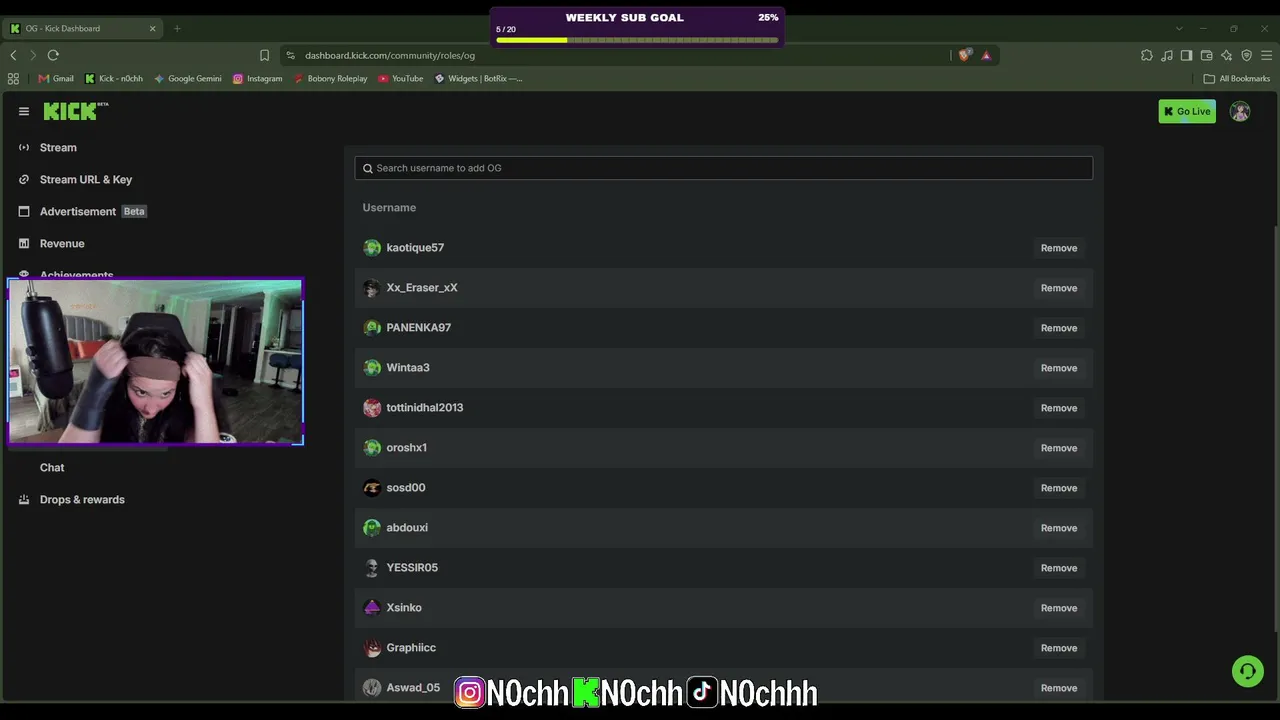The width and height of the screenshot is (1280, 720).
Task: Click the username PANENKA97
Action: point(419,328)
